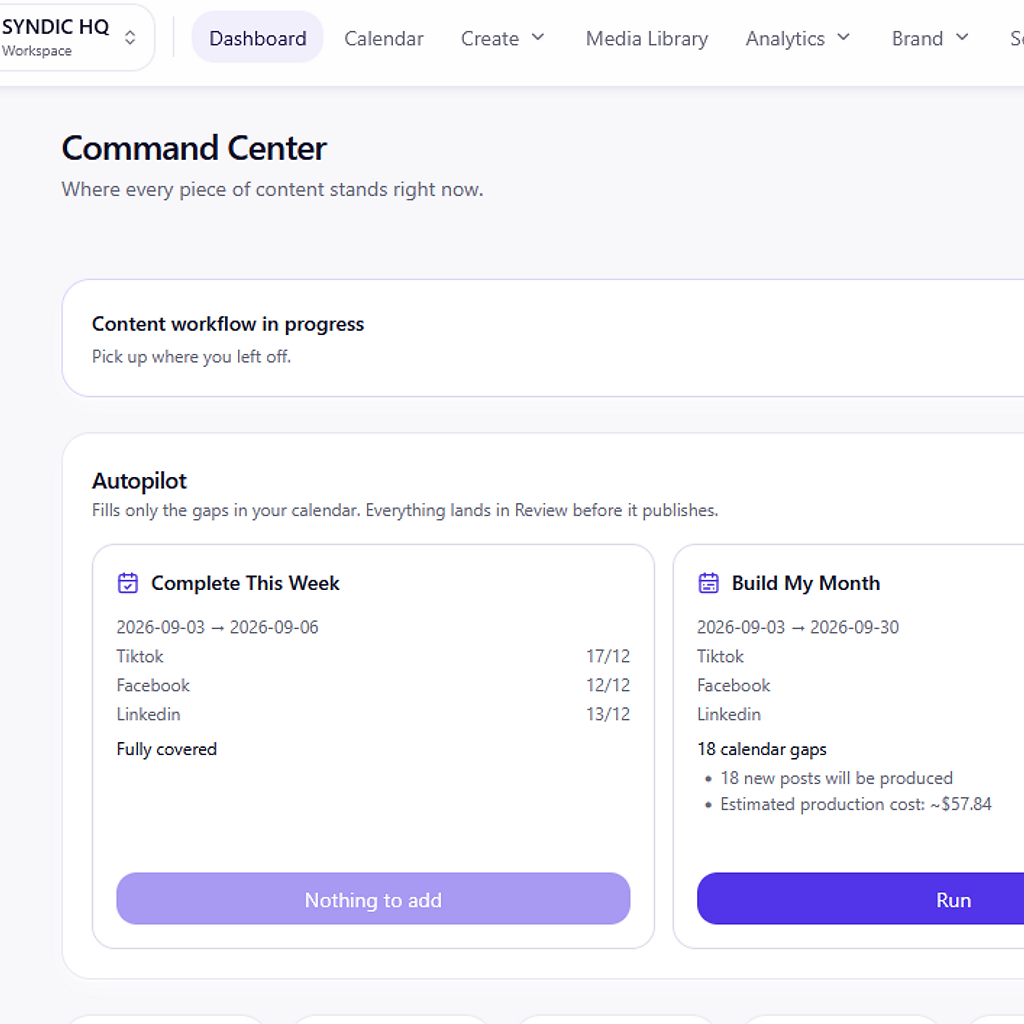Click the Linkedin row in Complete This Week
Viewport: 1024px width, 1024px height.
[x=373, y=714]
